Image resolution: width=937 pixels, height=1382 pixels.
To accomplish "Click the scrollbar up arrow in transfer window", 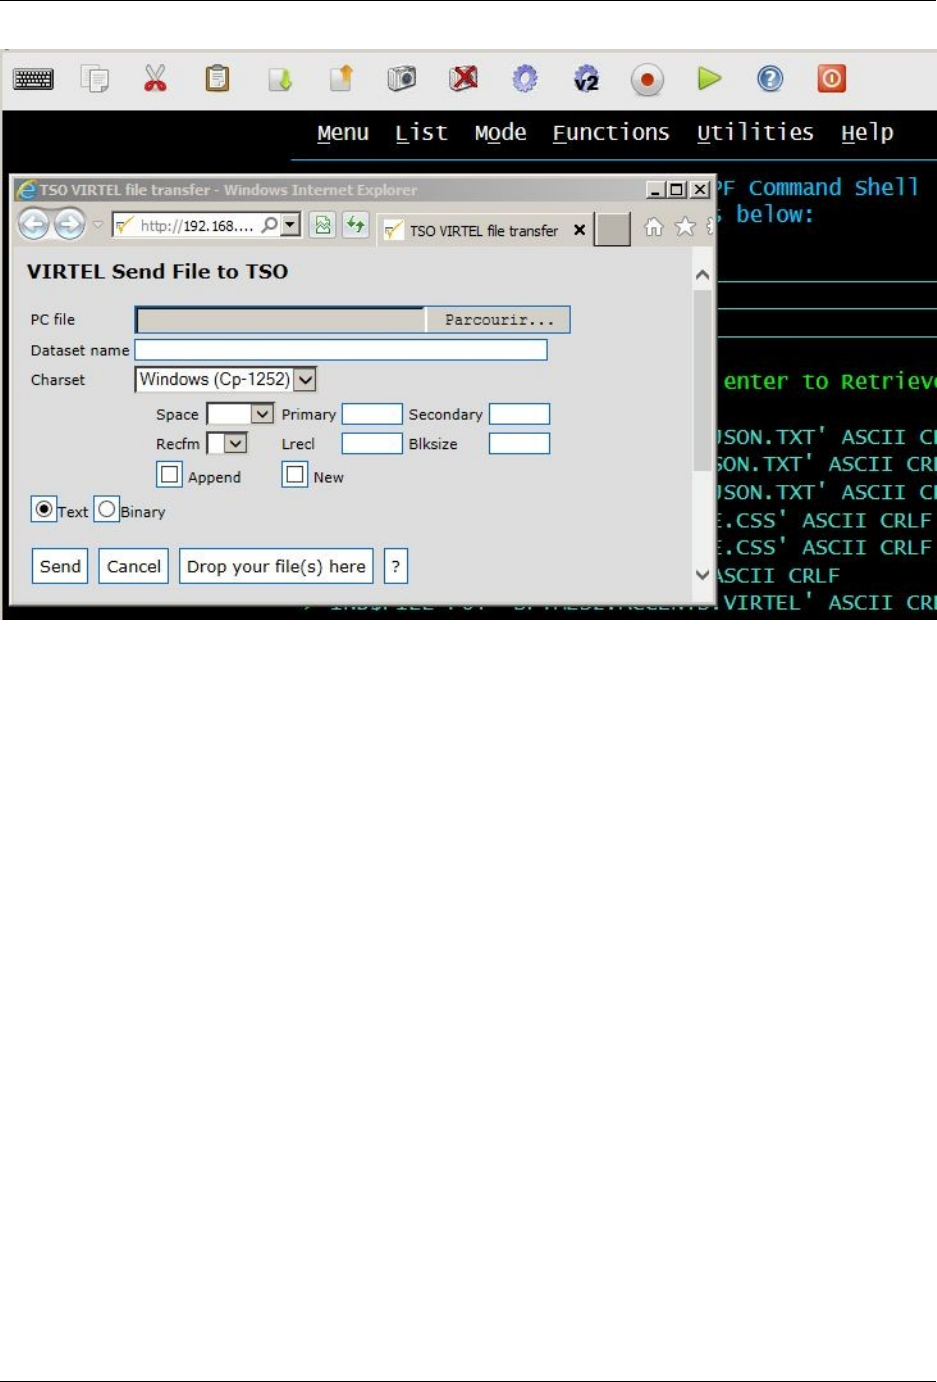I will point(703,275).
